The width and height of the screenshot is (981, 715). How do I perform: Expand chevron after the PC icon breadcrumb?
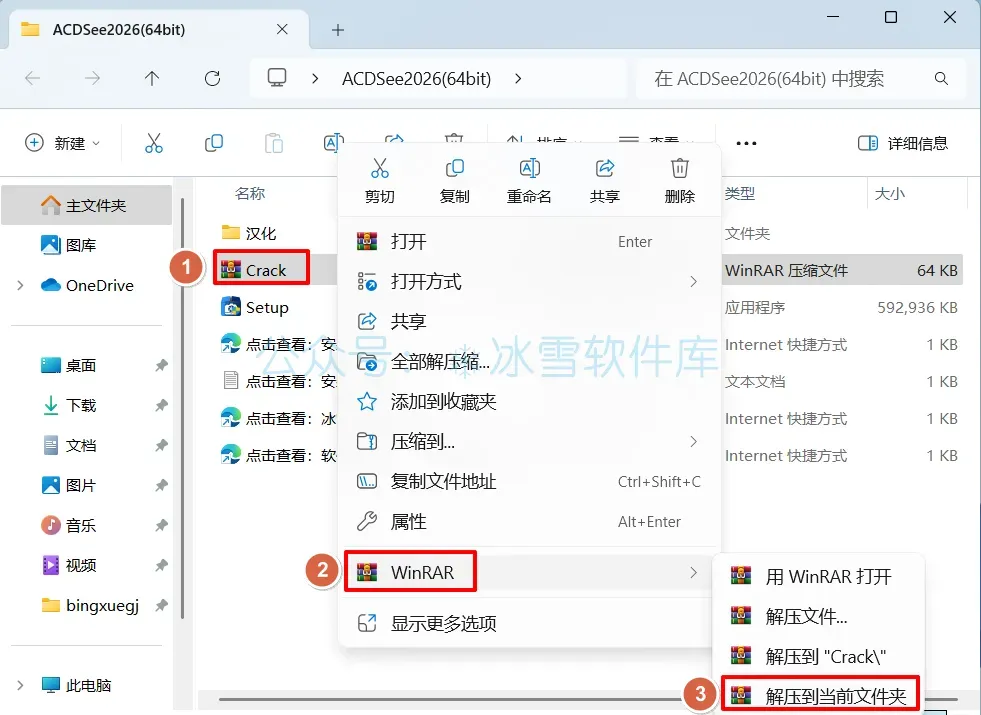click(315, 79)
